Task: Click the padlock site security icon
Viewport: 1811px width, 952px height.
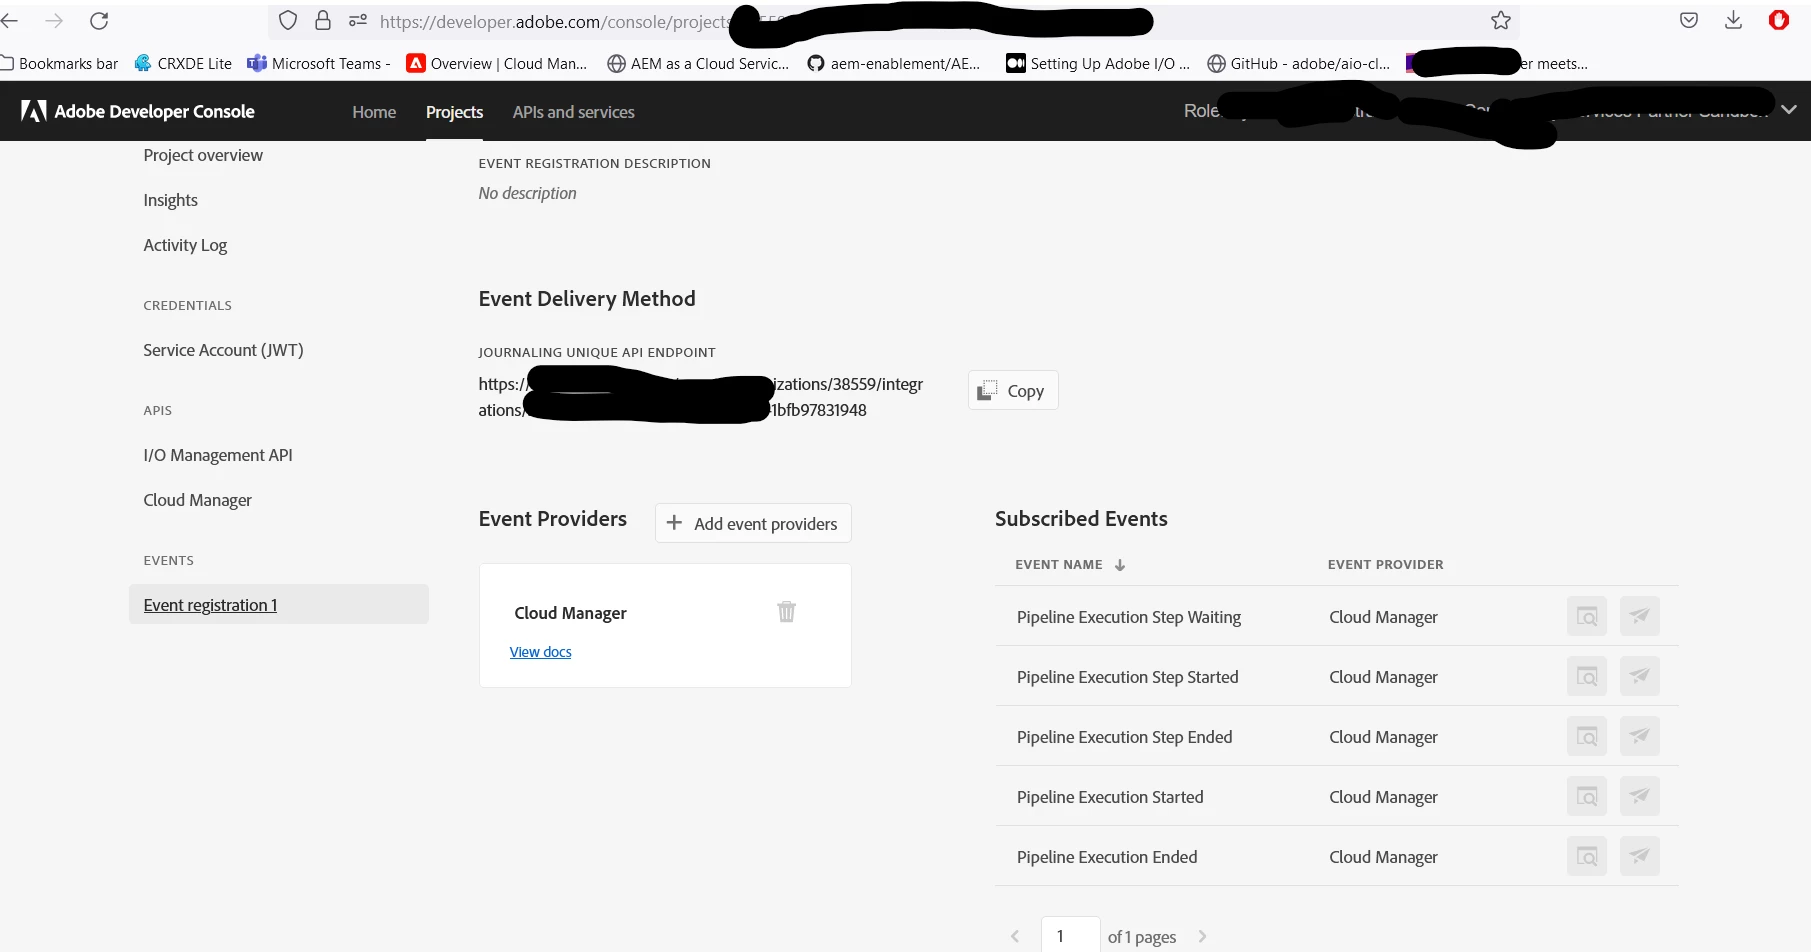Action: click(323, 21)
